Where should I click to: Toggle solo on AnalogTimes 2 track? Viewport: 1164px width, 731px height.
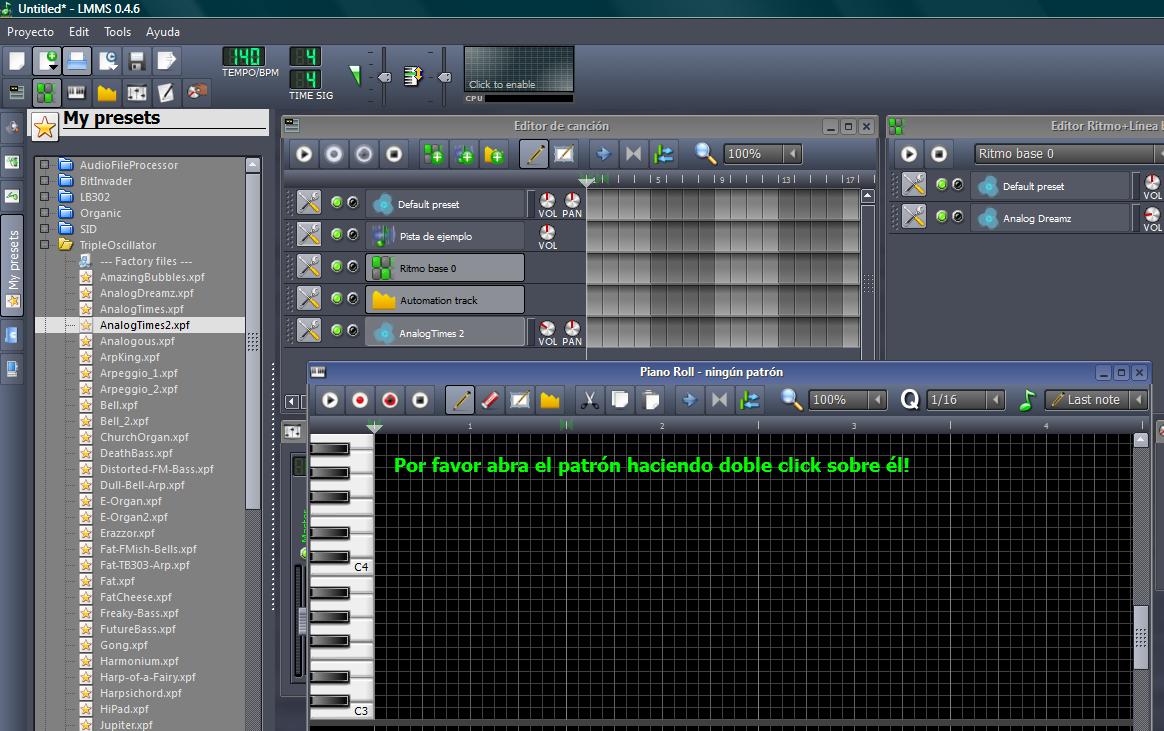click(x=353, y=330)
